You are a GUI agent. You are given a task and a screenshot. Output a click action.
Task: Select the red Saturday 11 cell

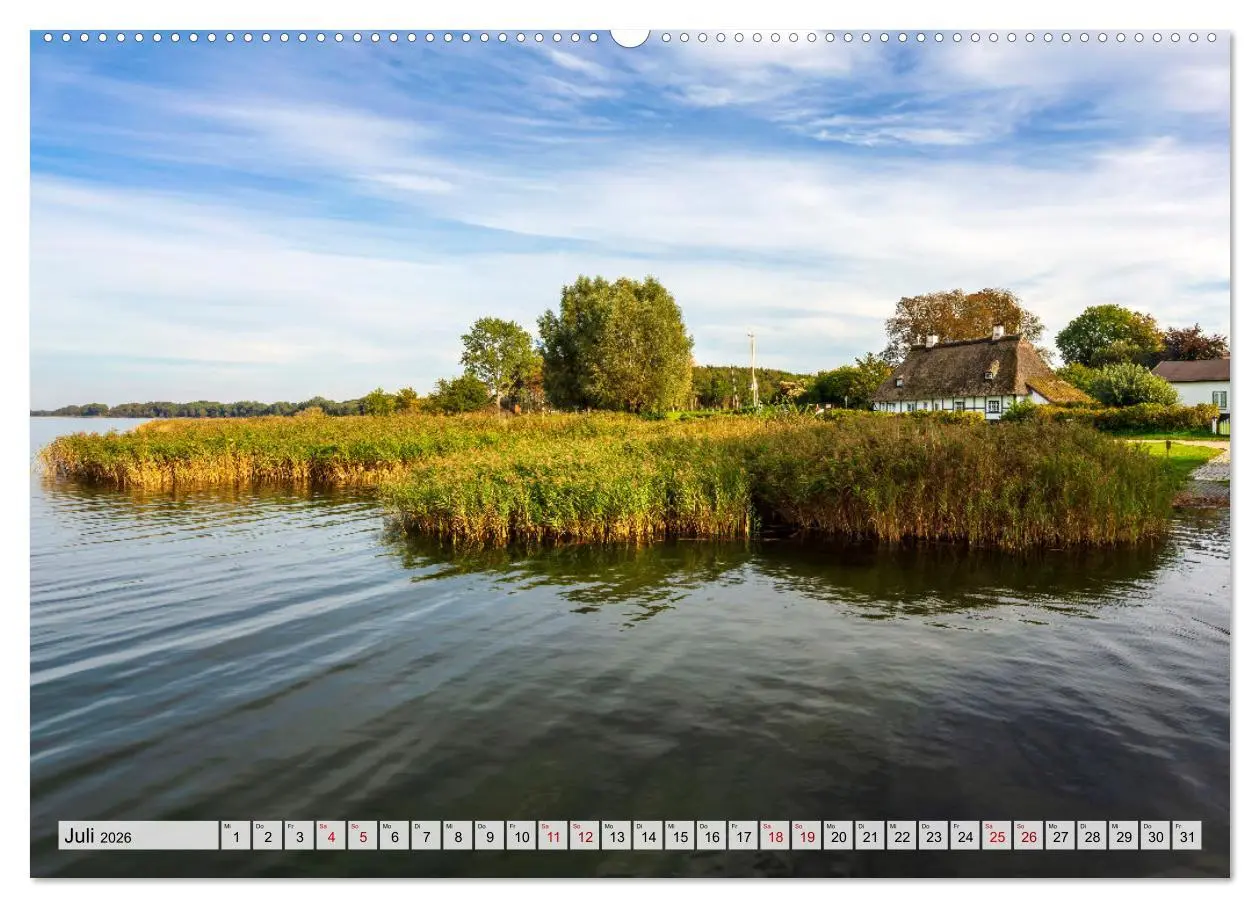coord(552,836)
